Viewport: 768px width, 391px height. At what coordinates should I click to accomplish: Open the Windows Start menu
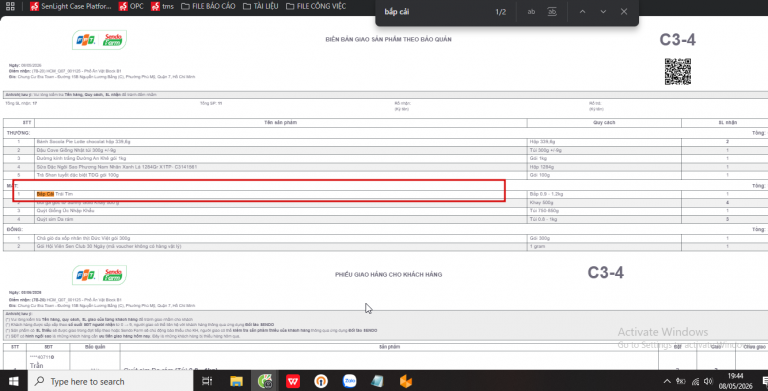tap(13, 381)
